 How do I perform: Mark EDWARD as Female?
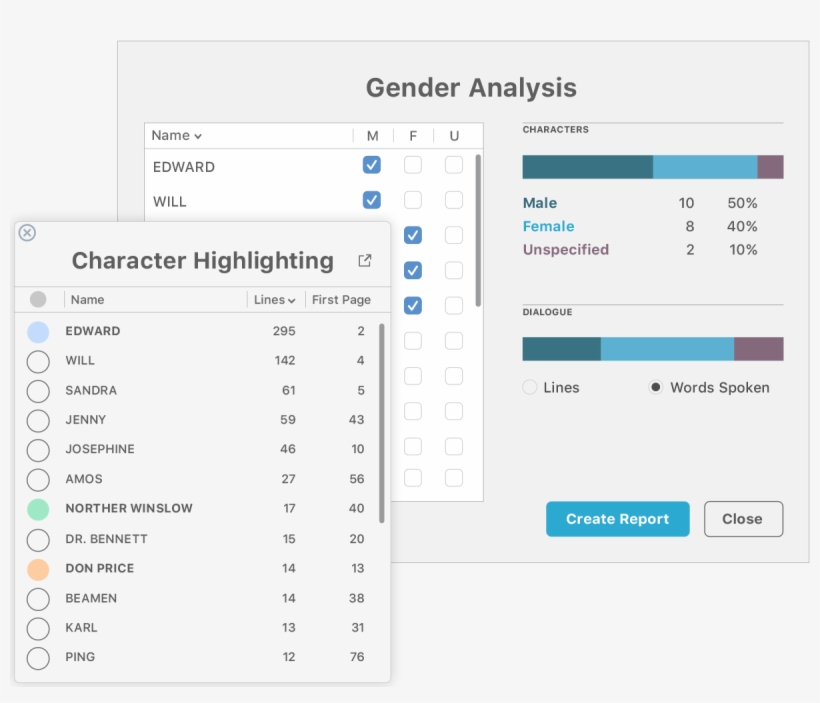click(x=412, y=165)
